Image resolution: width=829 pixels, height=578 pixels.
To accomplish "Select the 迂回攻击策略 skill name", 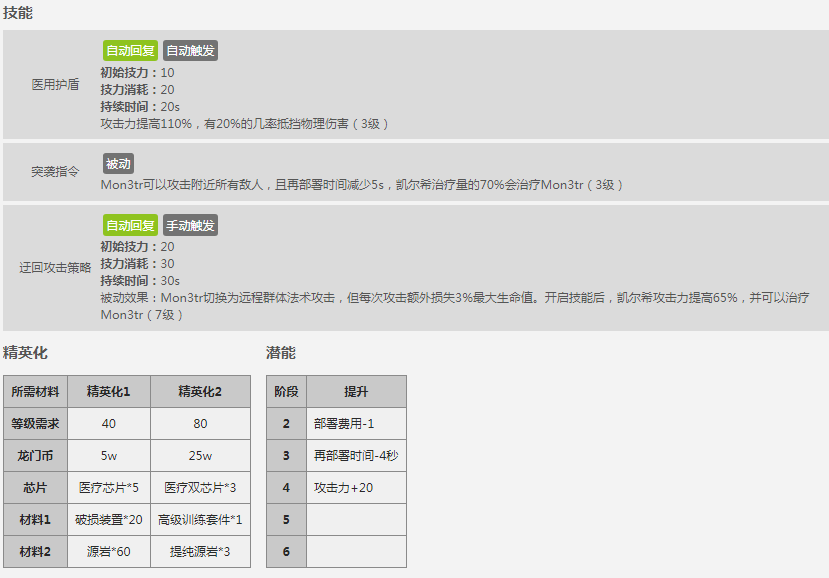I will [56, 268].
